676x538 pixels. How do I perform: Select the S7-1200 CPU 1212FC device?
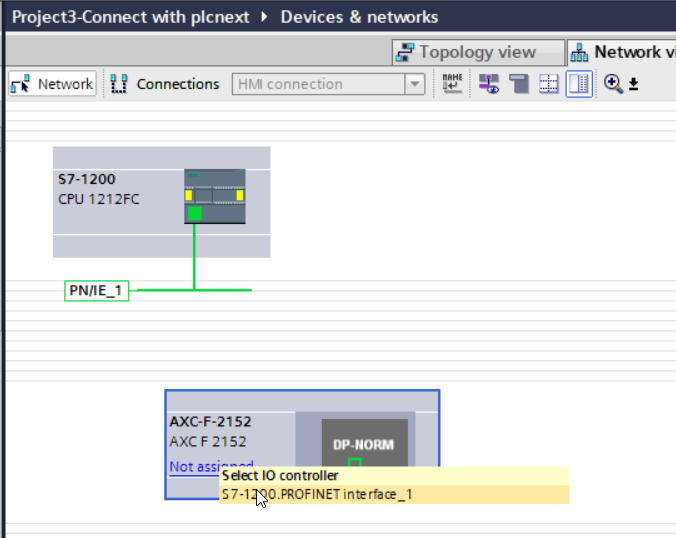click(x=162, y=202)
